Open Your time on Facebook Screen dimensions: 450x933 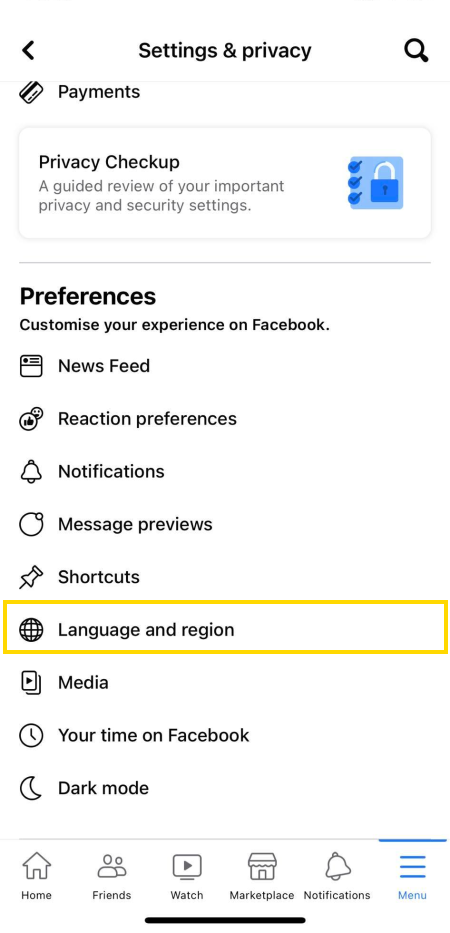pos(225,735)
